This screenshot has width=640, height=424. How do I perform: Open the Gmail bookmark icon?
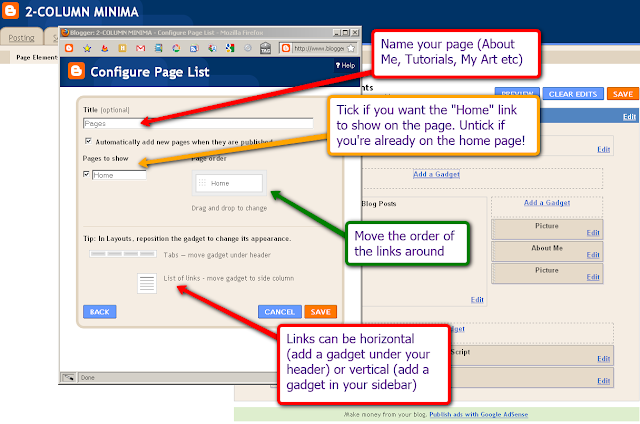[x=140, y=48]
